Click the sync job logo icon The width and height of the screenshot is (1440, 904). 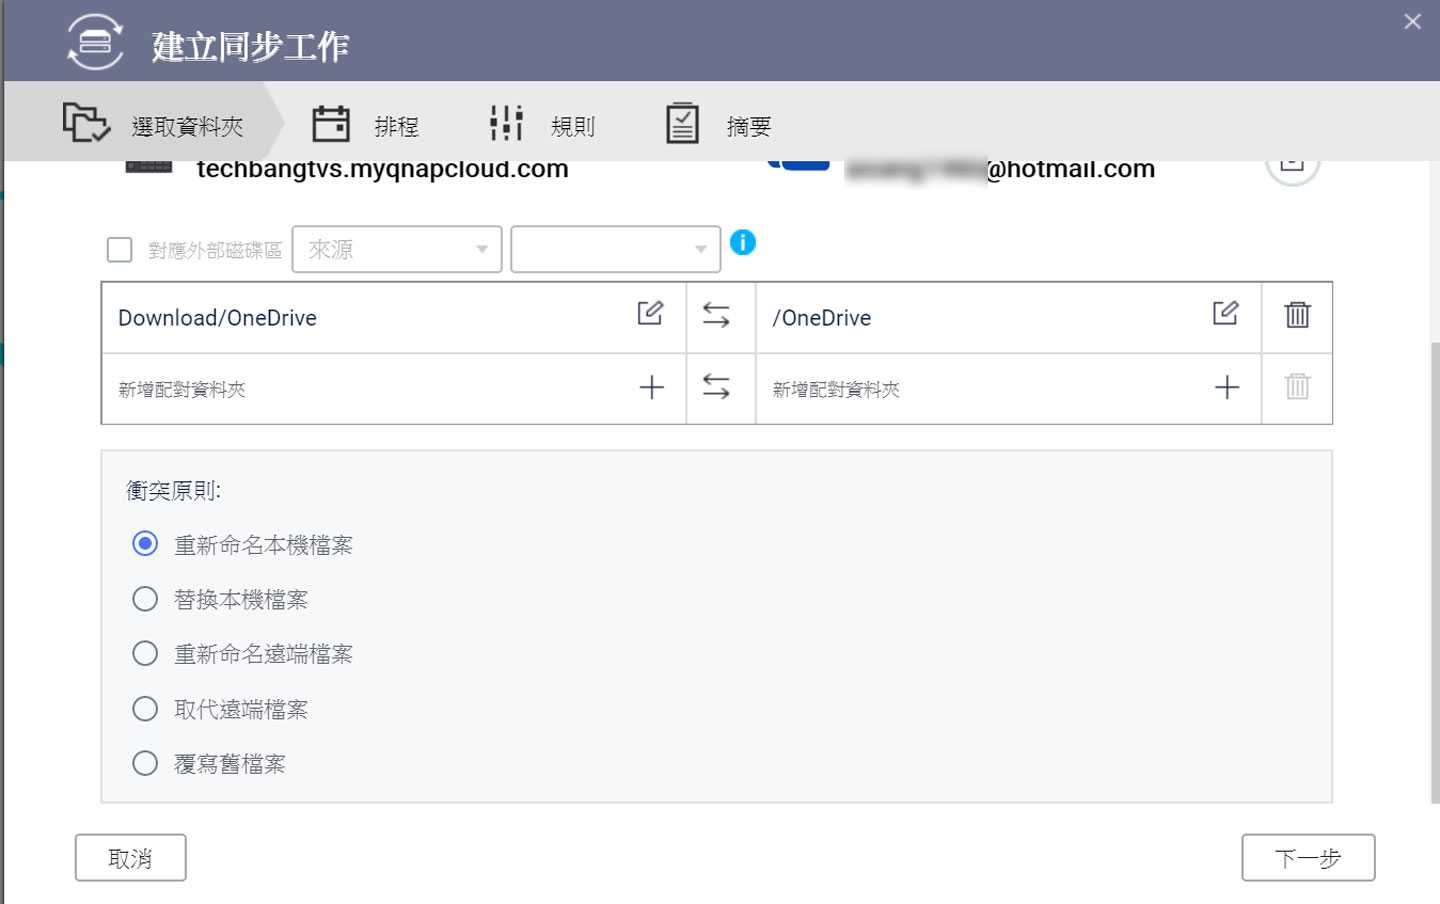[x=95, y=42]
